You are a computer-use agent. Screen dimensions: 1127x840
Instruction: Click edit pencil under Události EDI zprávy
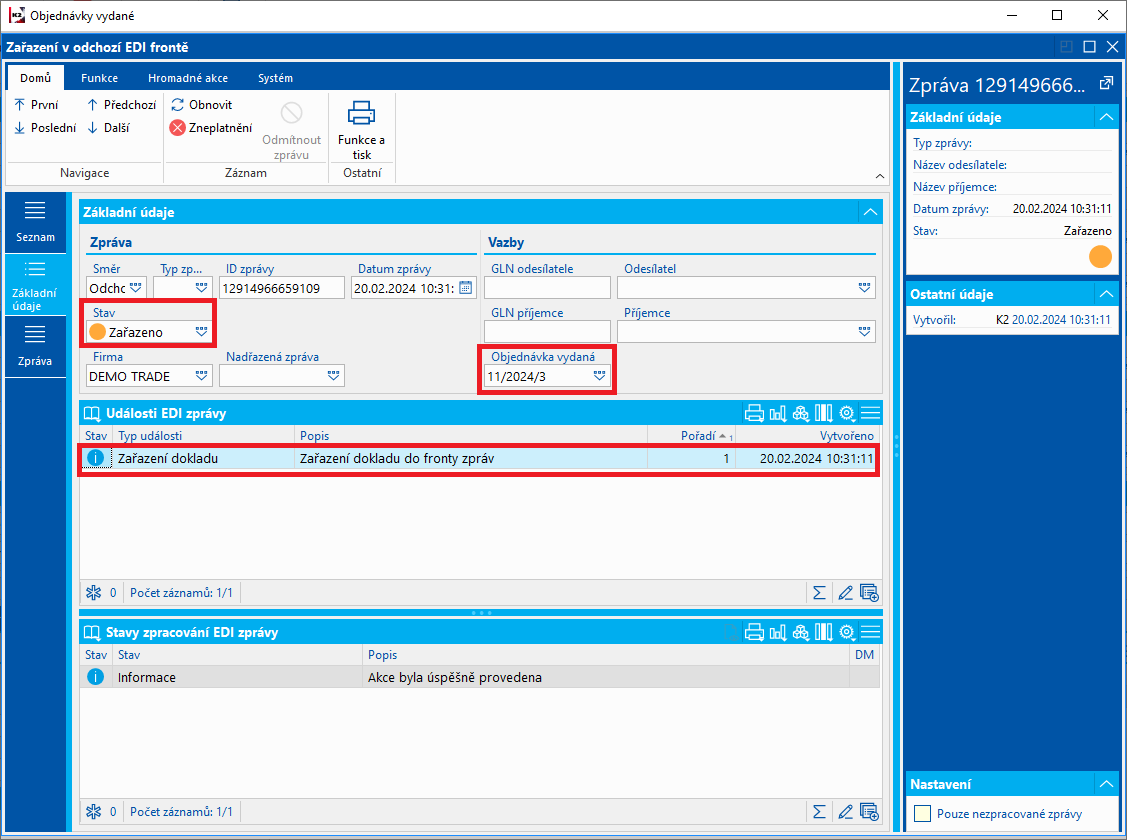[845, 593]
